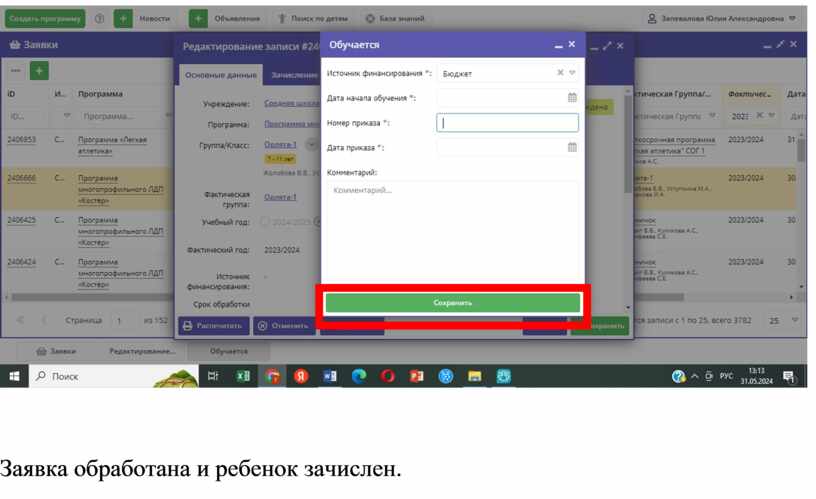Open Excel from the Windows taskbar
Screen dimensions: 816x499
pos(241,376)
